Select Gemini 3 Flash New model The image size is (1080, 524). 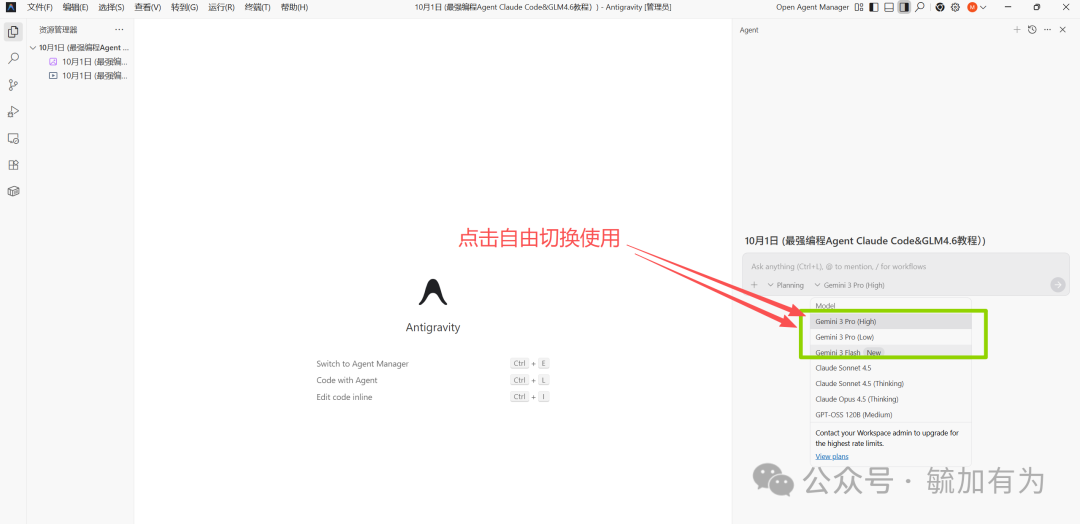pyautogui.click(x=891, y=353)
